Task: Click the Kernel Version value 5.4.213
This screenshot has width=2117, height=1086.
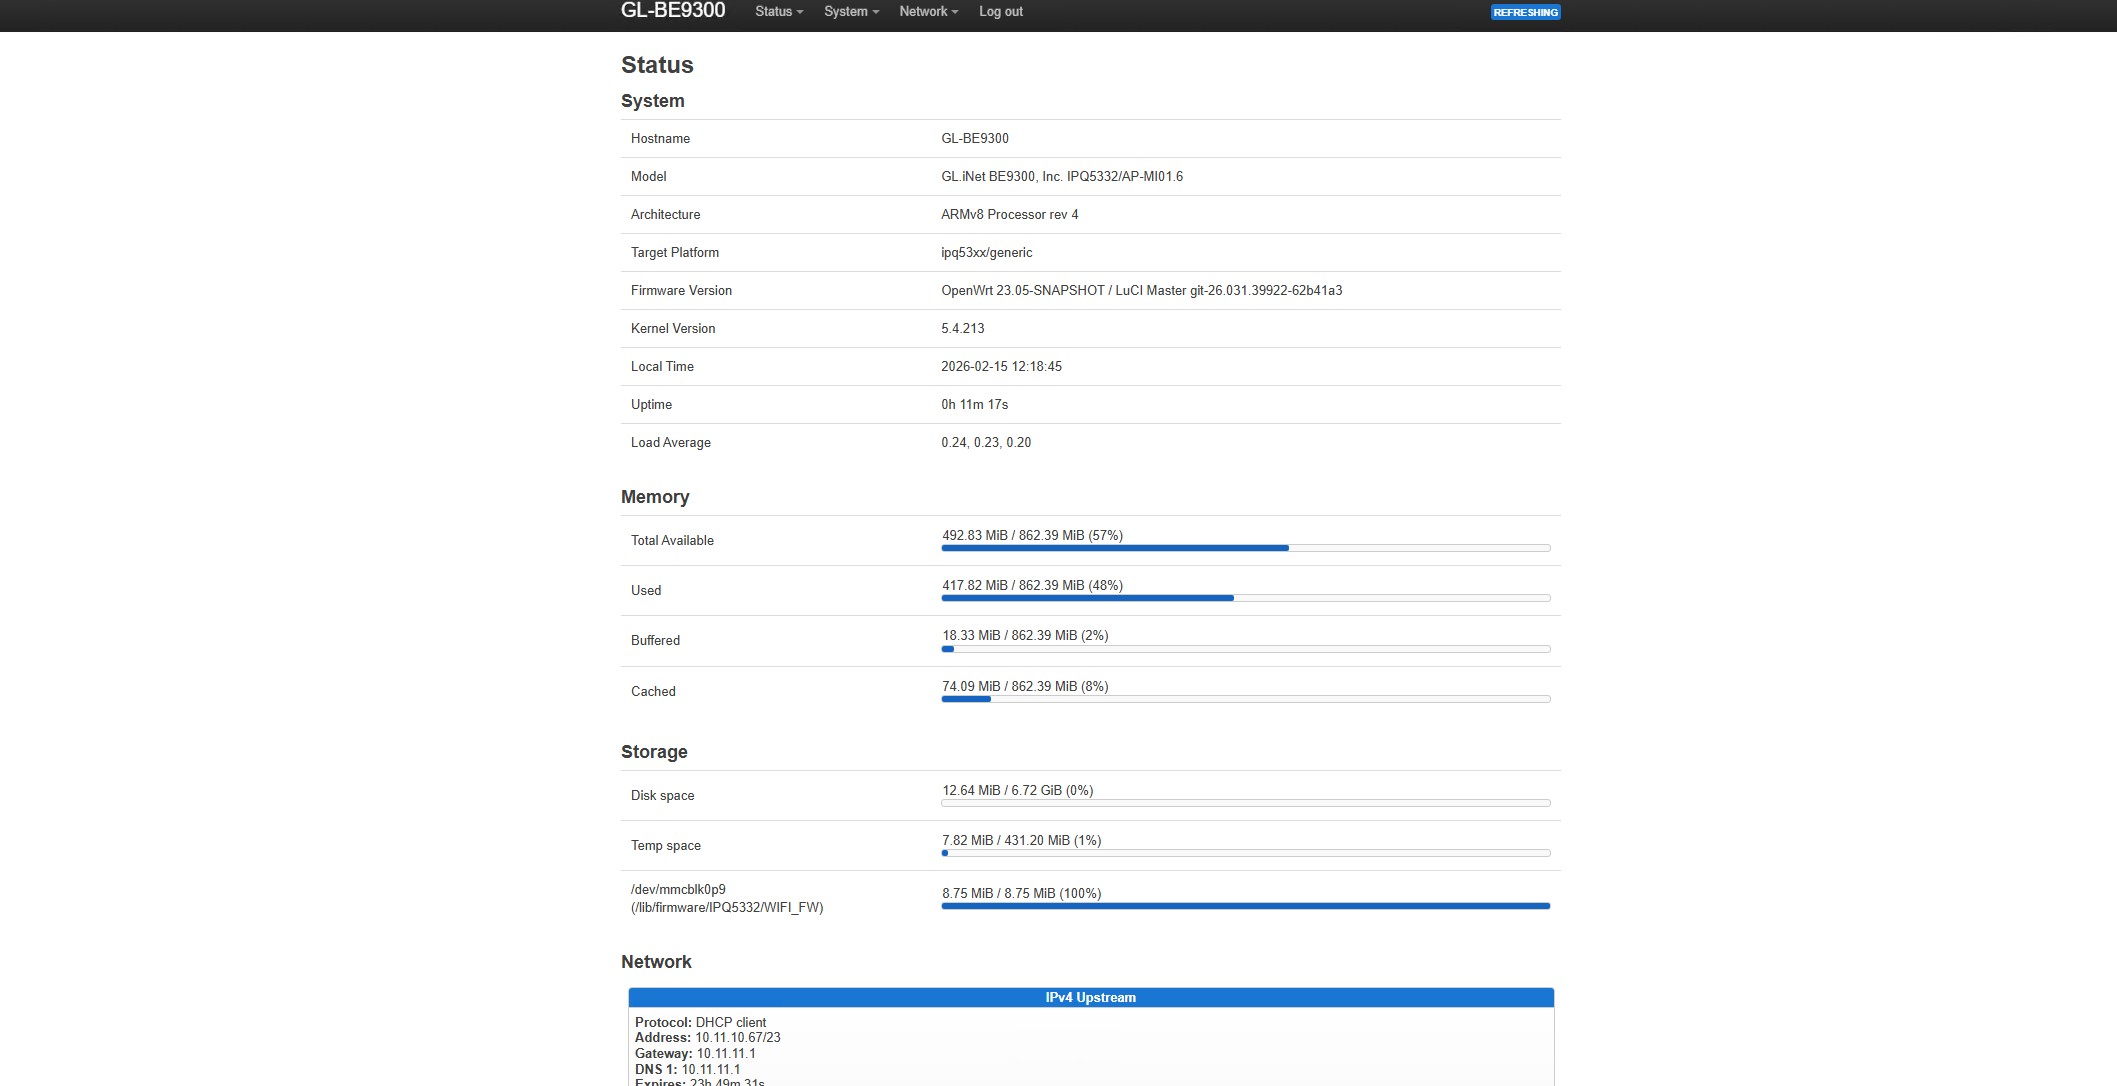Action: pyautogui.click(x=962, y=329)
